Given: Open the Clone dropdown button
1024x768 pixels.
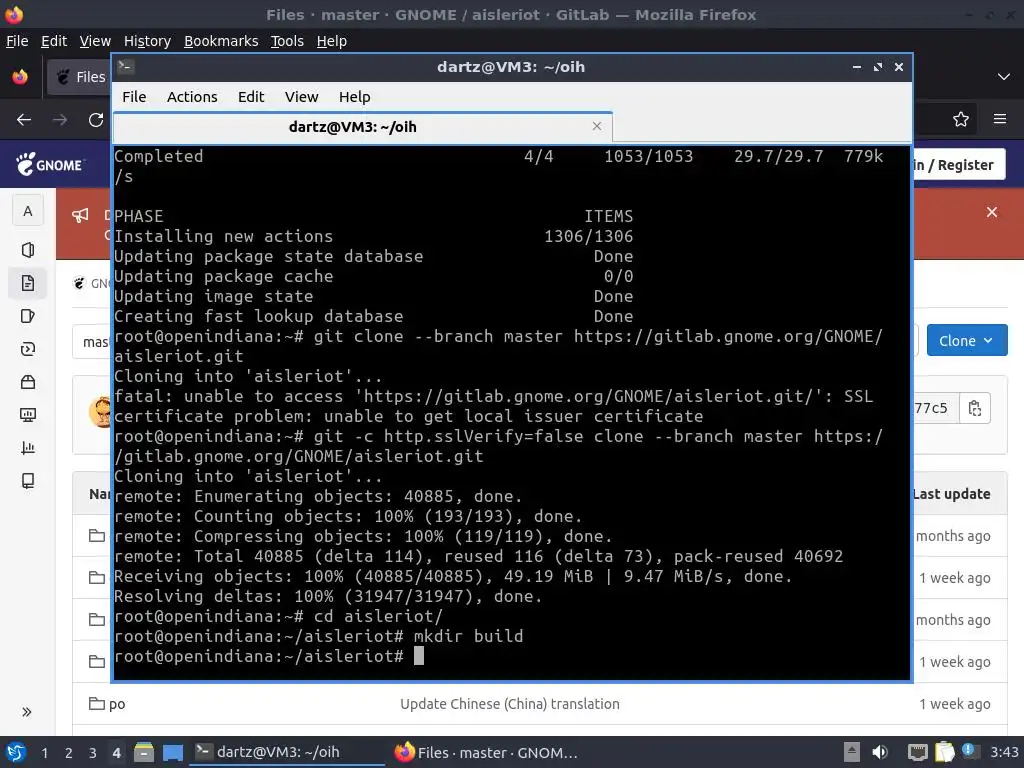Looking at the screenshot, I should [967, 341].
